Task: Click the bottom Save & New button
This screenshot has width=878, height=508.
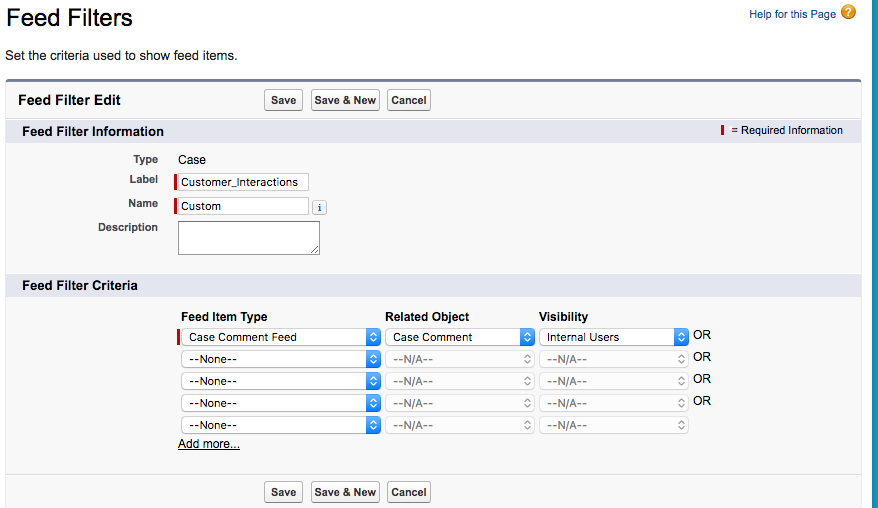Action: click(x=345, y=492)
